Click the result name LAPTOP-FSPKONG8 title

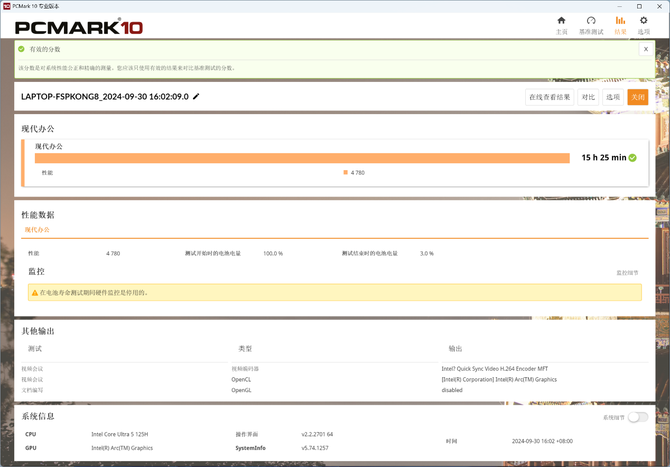tap(105, 97)
